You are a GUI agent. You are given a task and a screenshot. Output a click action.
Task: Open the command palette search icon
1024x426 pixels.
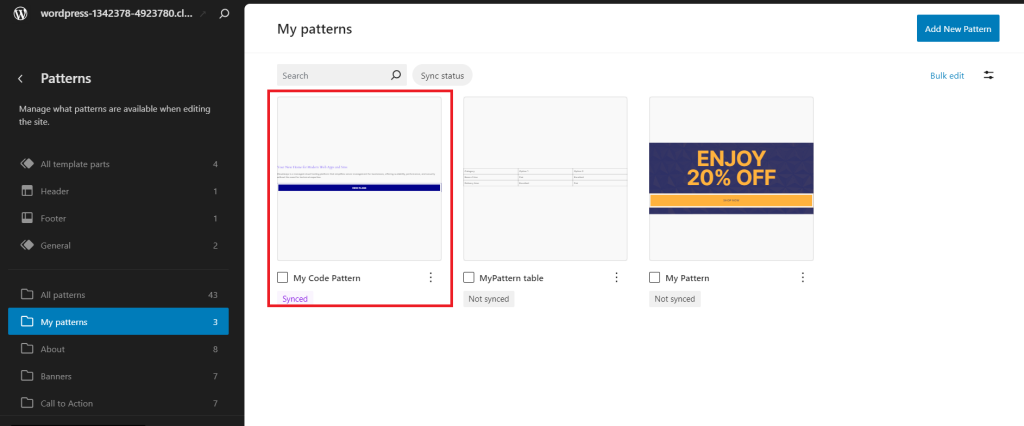(x=224, y=13)
